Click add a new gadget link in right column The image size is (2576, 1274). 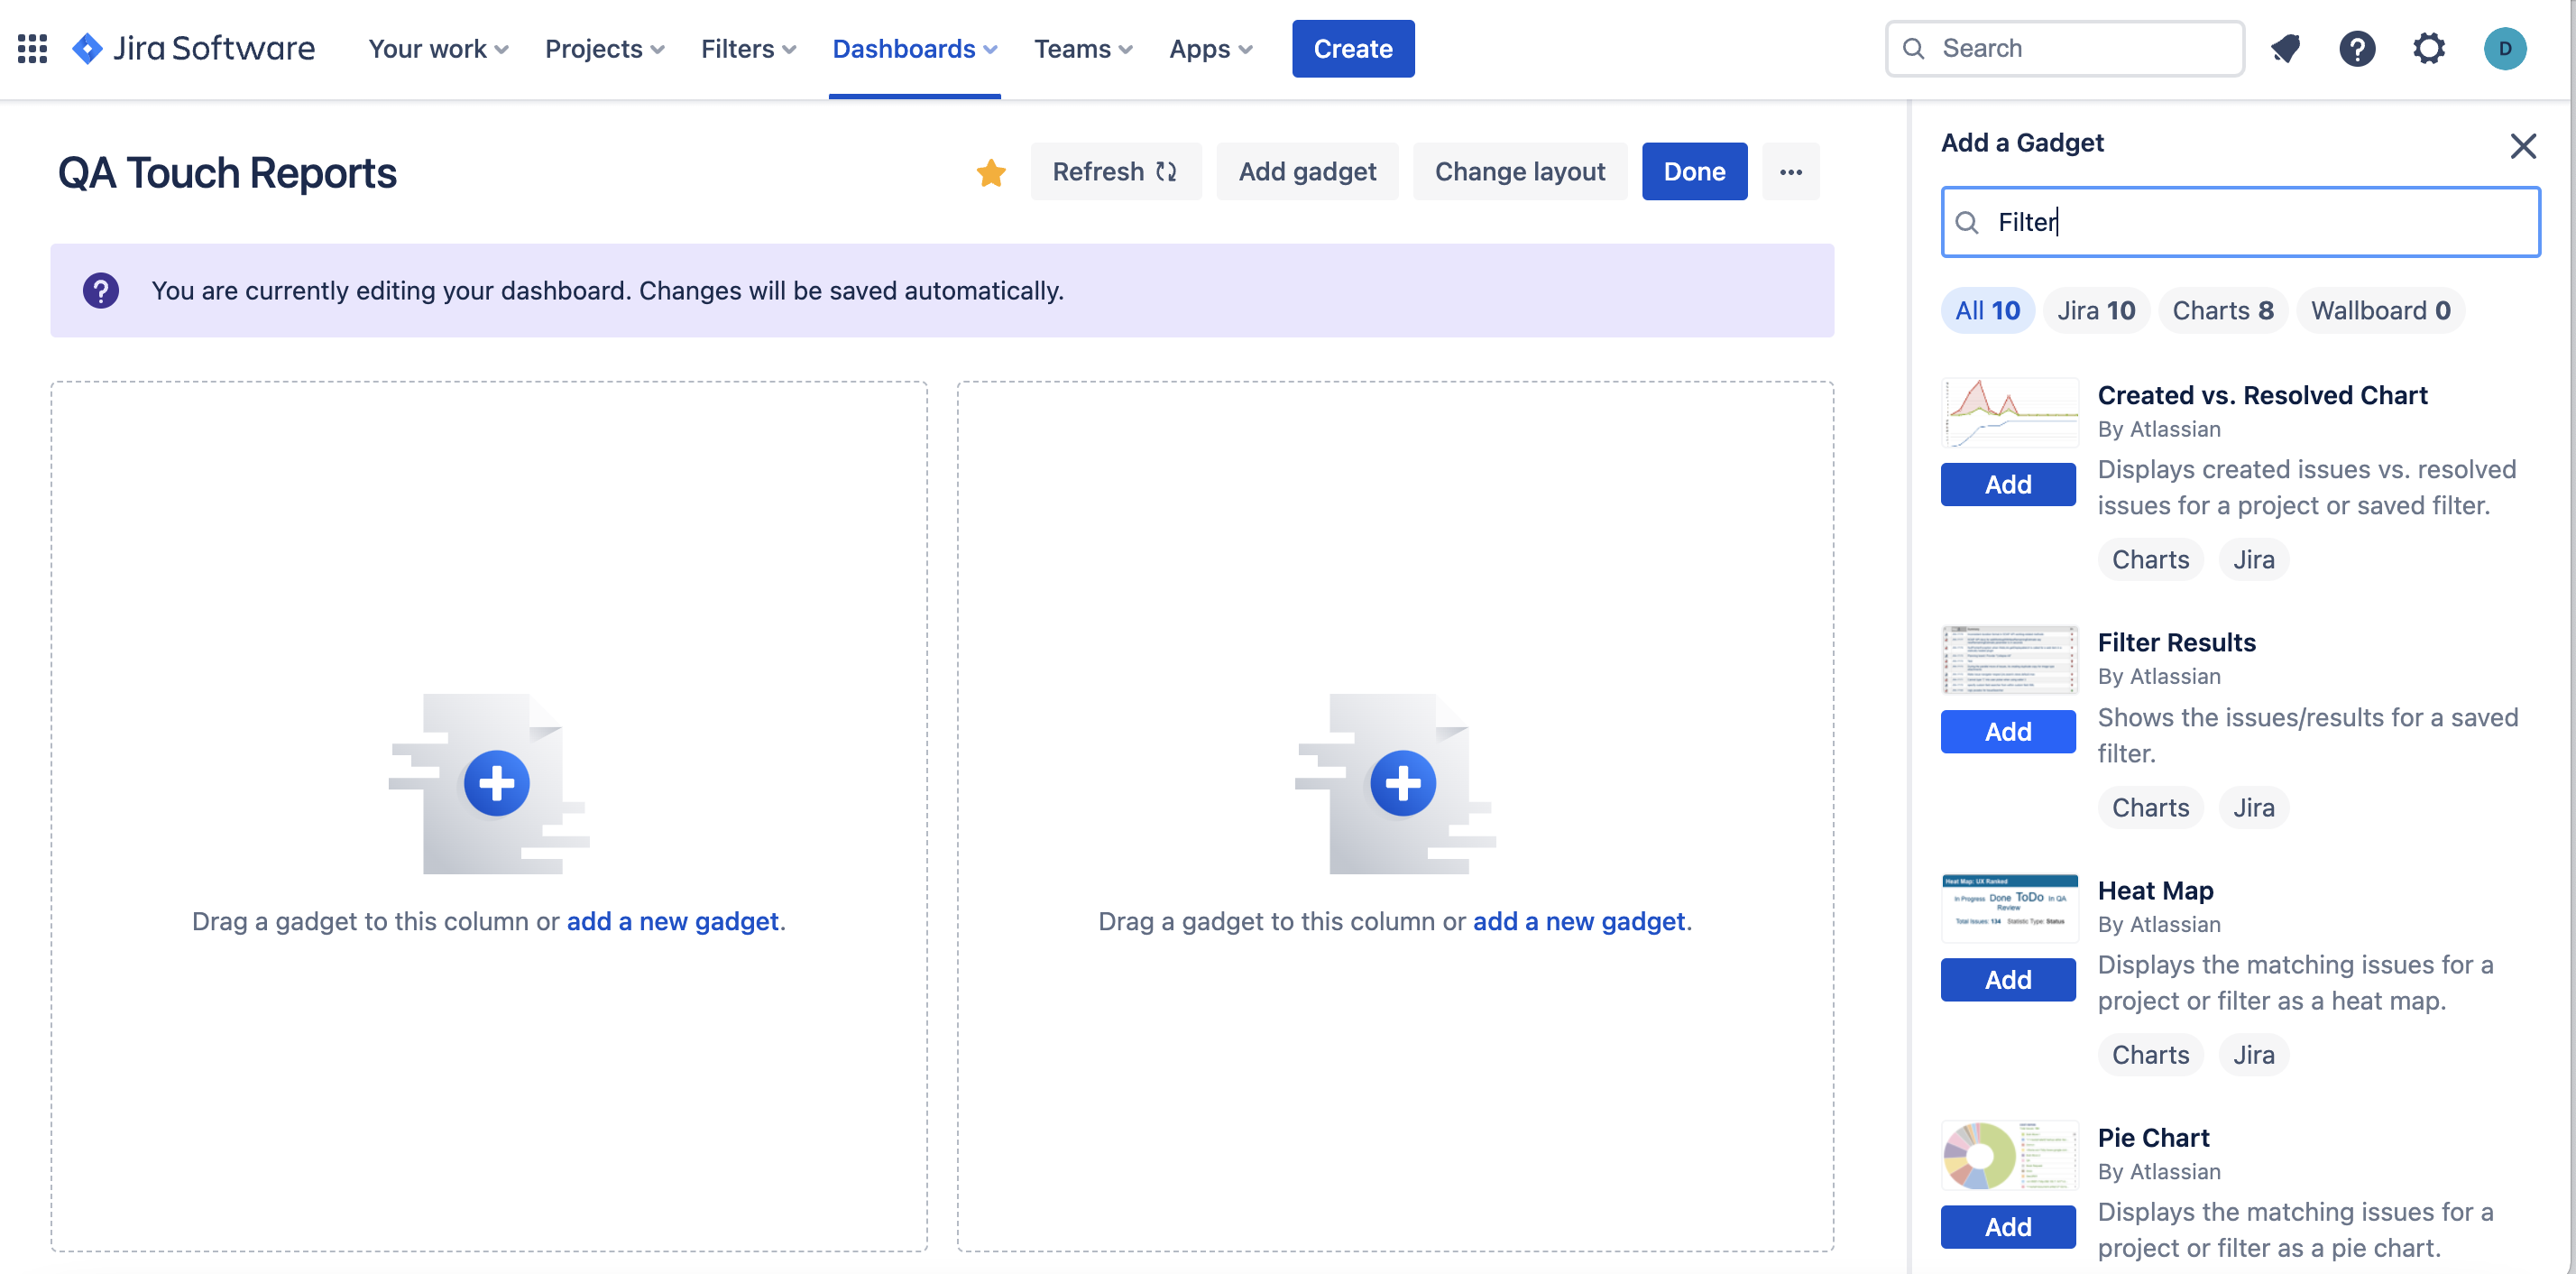coord(1579,921)
